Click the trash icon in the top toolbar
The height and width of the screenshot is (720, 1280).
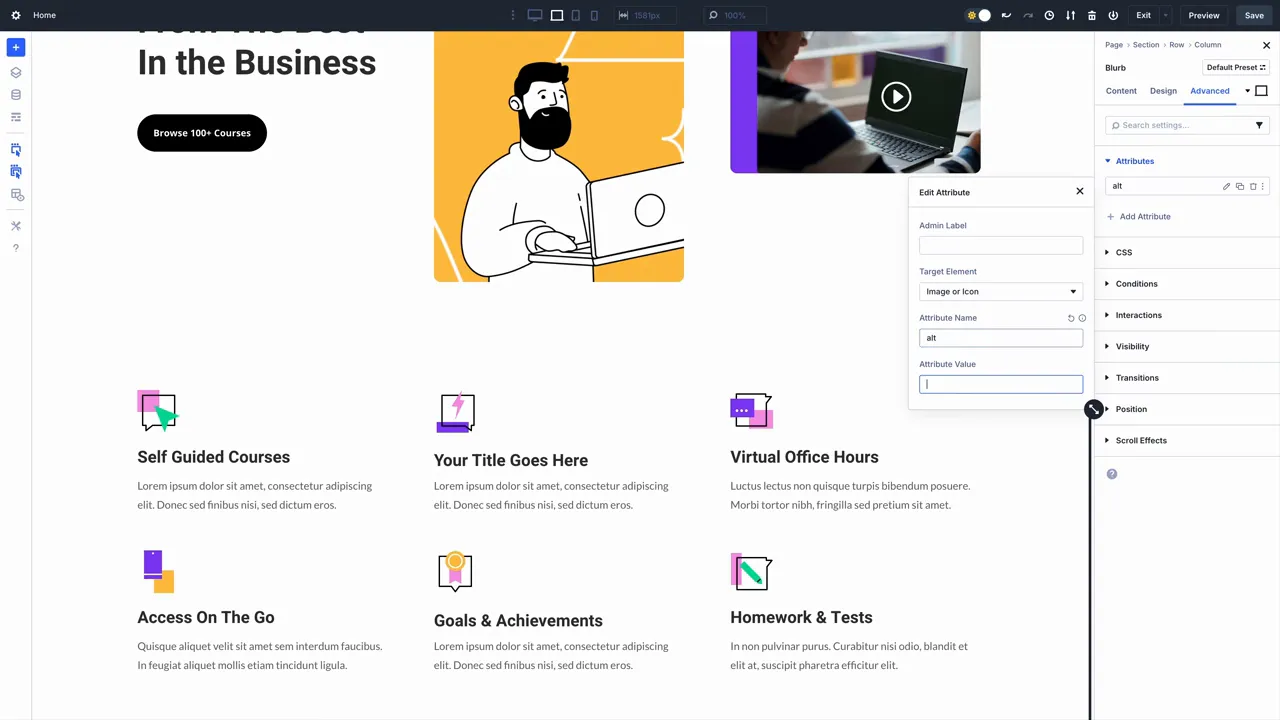[x=1092, y=15]
